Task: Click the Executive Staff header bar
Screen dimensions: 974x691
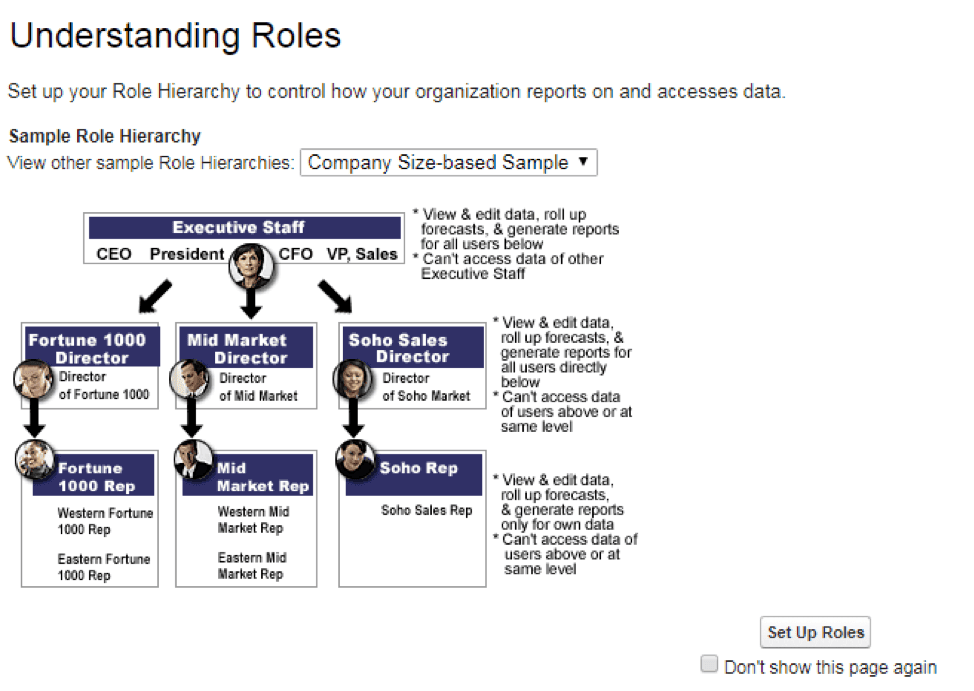Action: [x=245, y=227]
